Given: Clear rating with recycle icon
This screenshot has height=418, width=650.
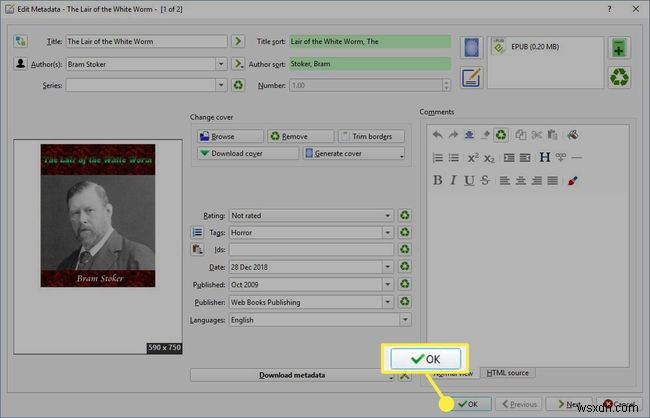Looking at the screenshot, I should pyautogui.click(x=405, y=215).
